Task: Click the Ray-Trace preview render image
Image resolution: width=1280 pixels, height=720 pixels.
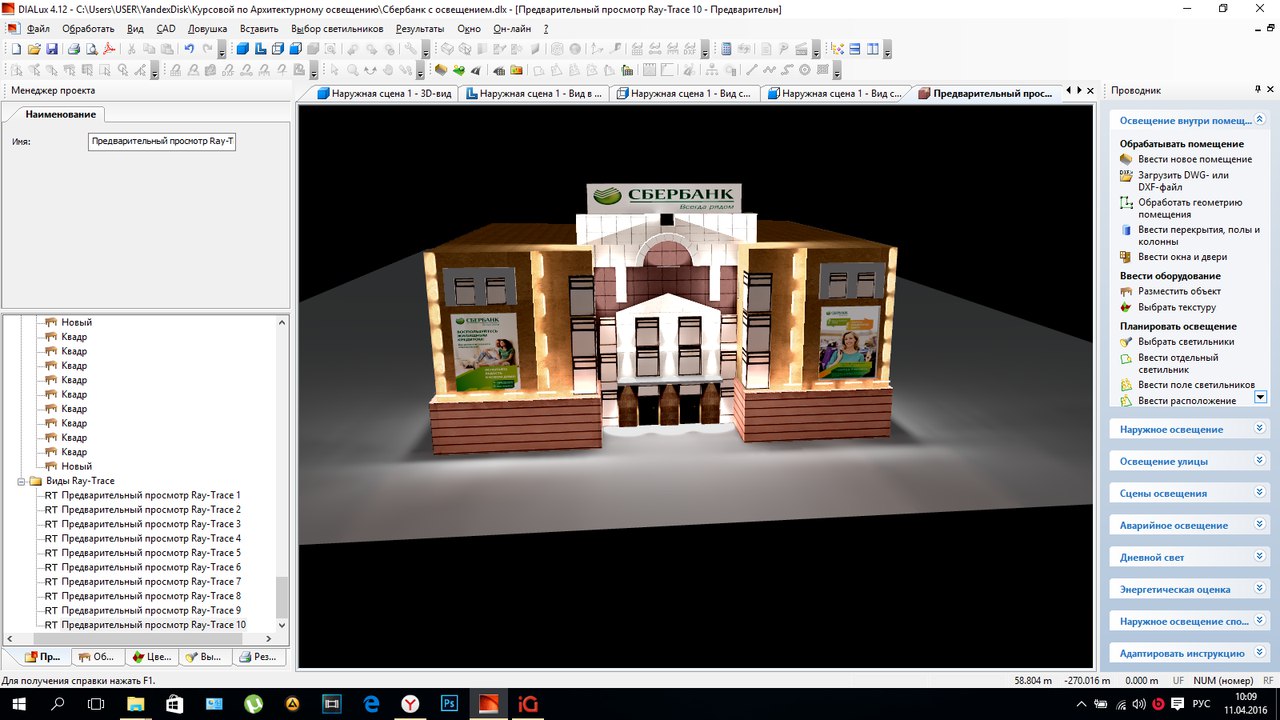Action: (x=696, y=385)
